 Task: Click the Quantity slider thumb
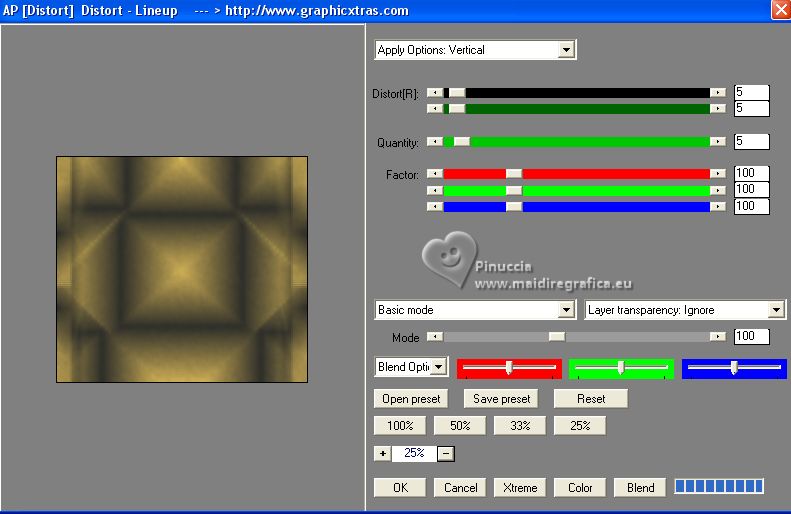click(x=461, y=142)
